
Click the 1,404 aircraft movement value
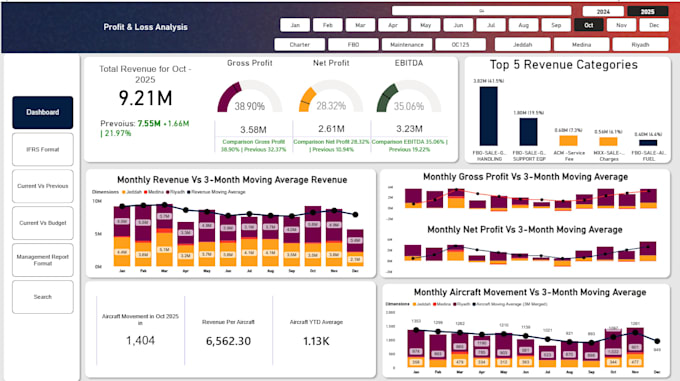click(140, 341)
